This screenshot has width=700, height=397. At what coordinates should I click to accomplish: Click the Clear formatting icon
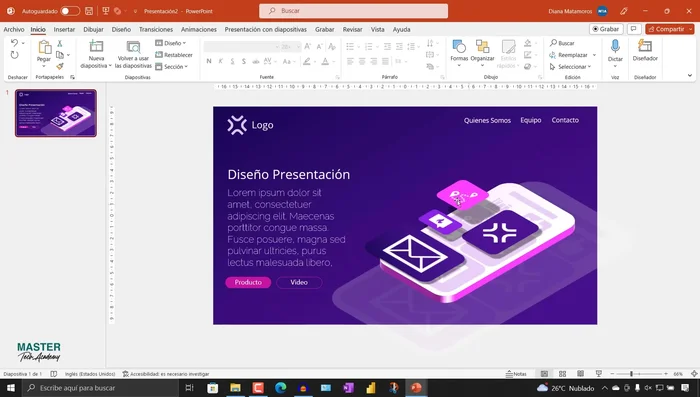tap(332, 46)
